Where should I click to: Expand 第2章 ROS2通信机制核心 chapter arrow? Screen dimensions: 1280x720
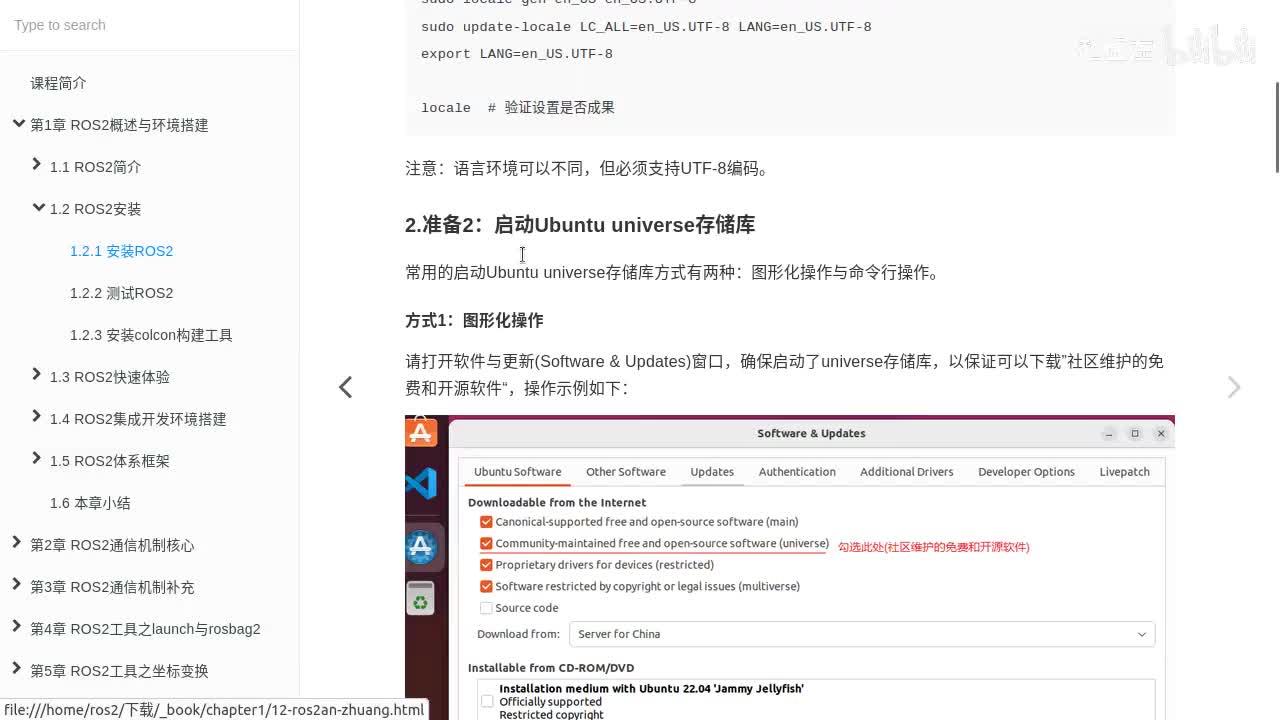coord(17,543)
